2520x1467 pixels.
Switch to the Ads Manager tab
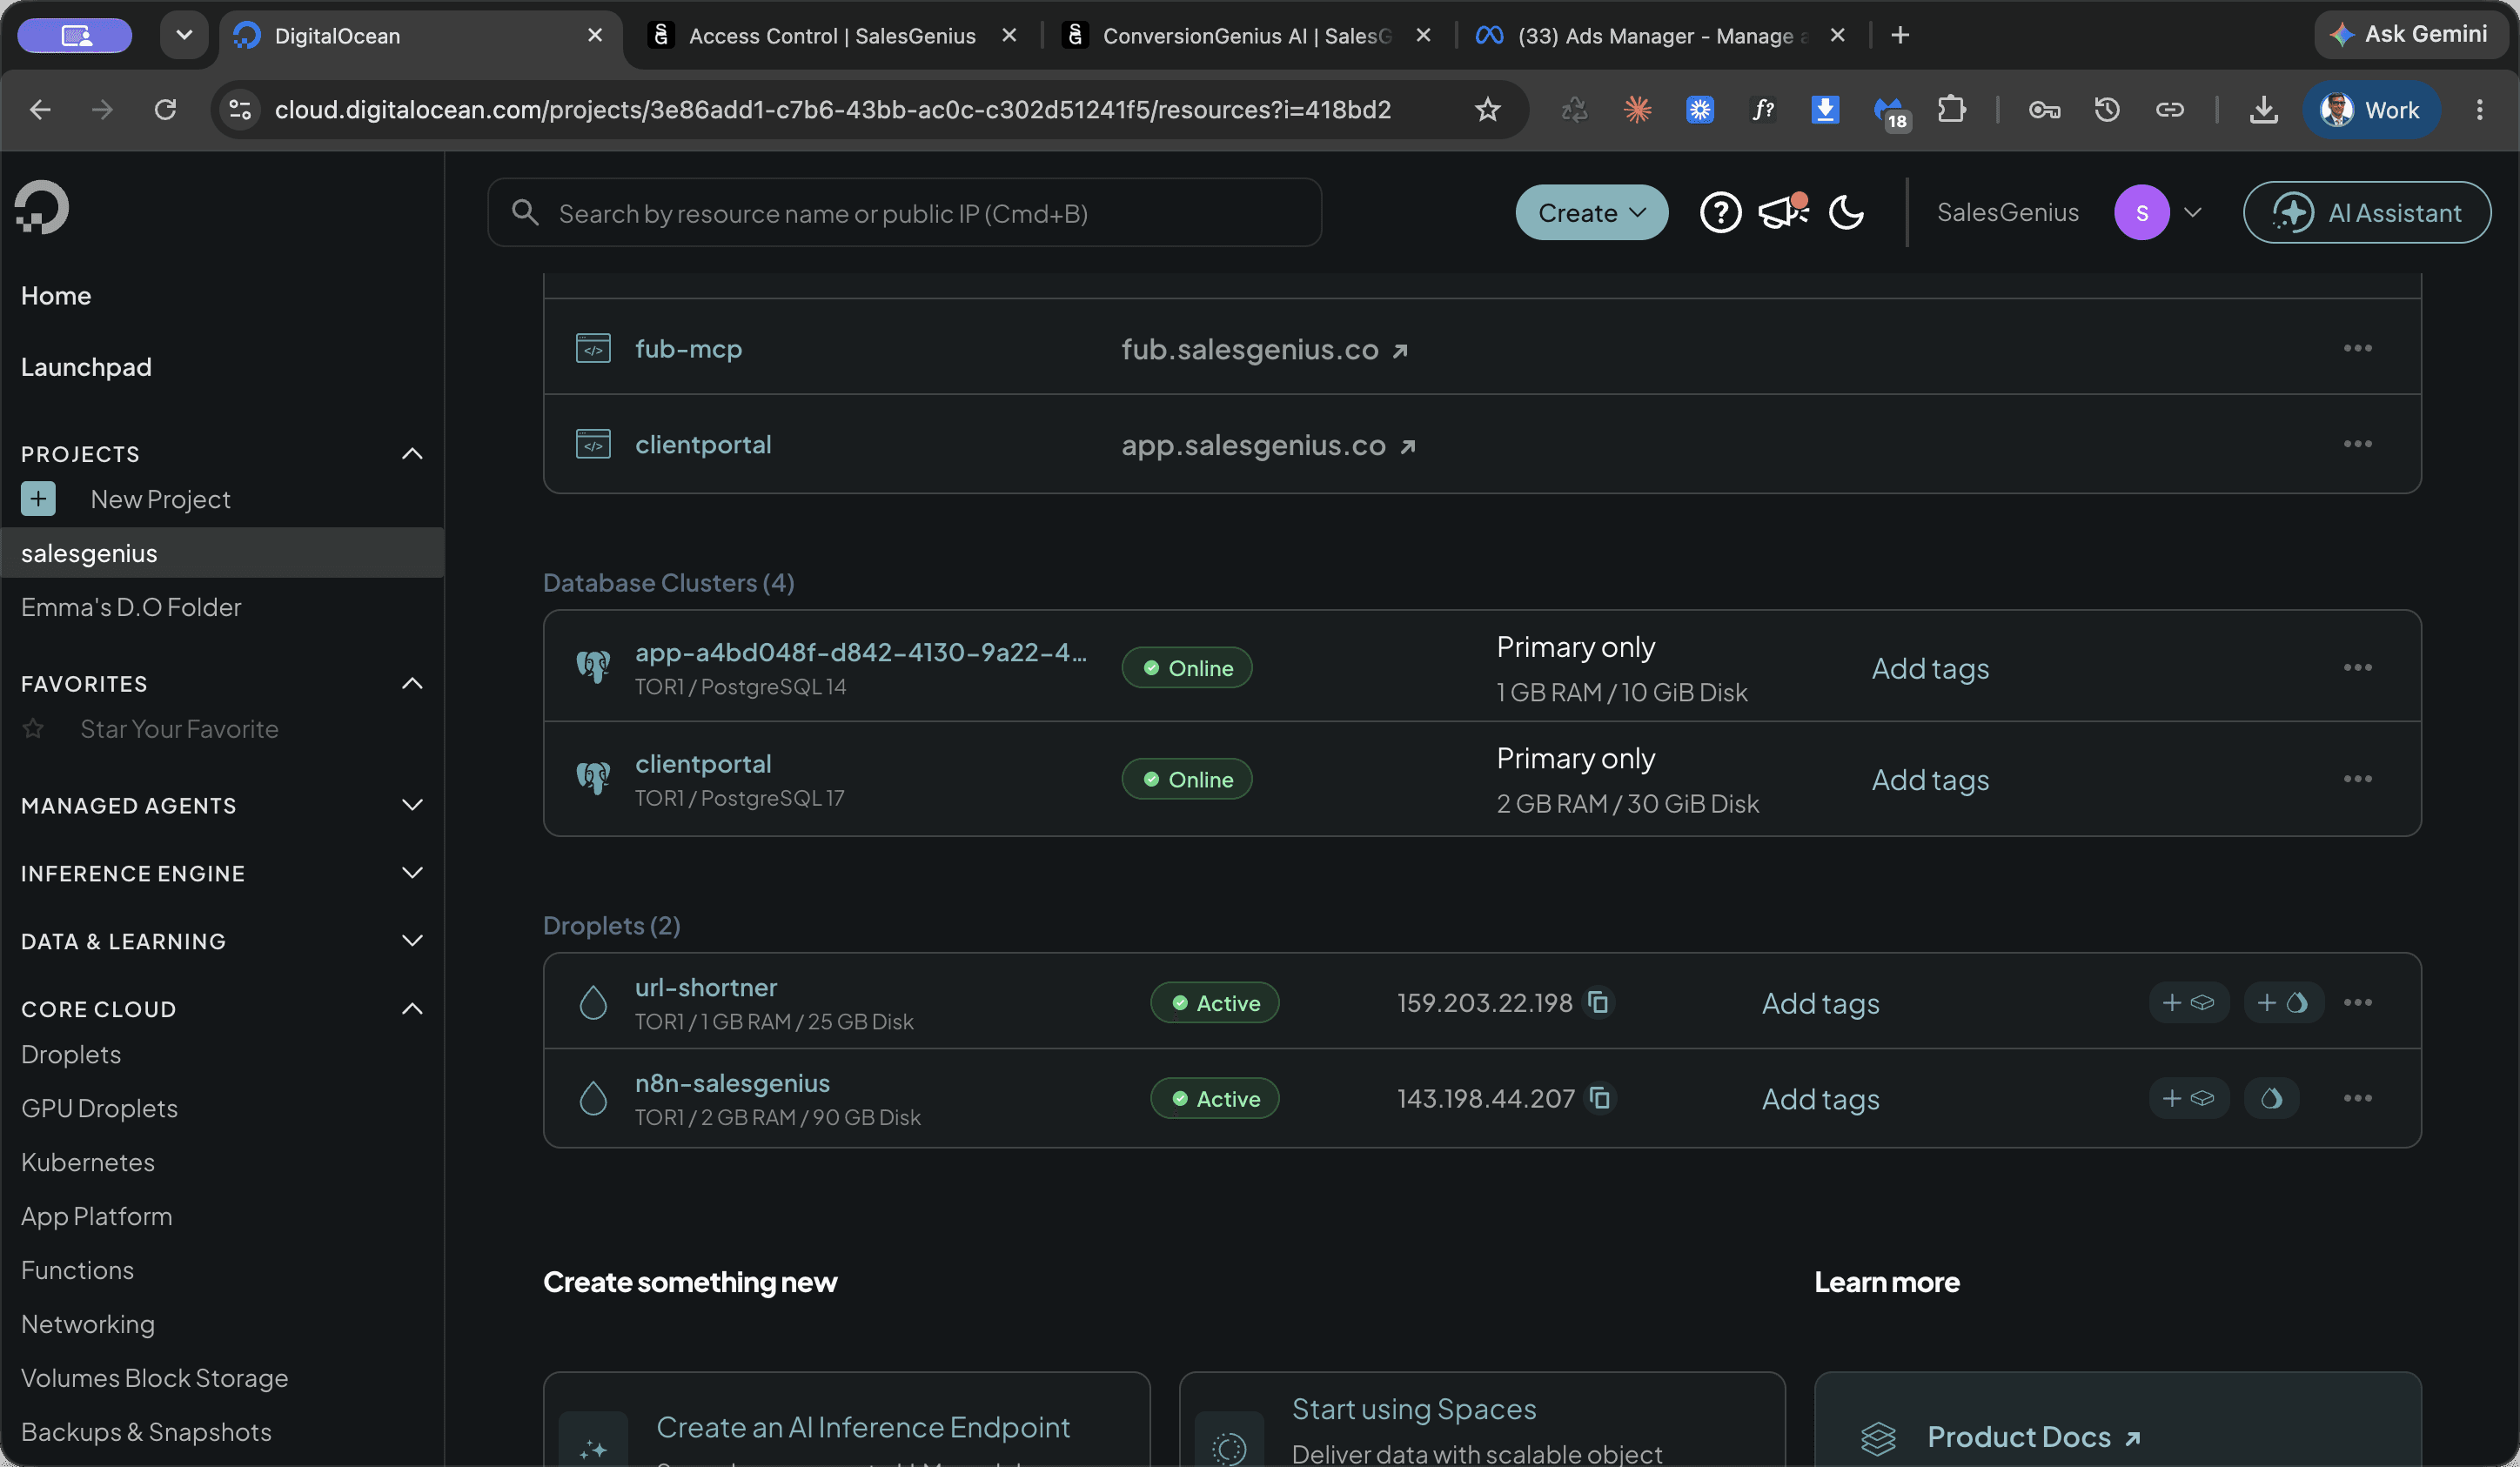coord(1660,36)
